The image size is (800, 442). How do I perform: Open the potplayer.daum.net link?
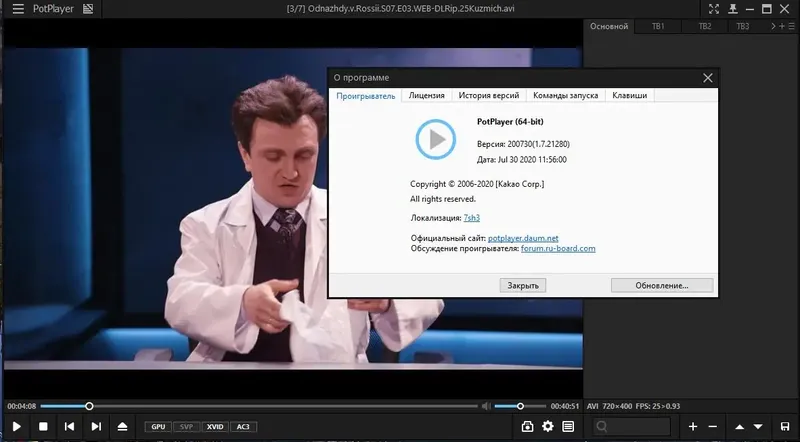[x=523, y=238]
